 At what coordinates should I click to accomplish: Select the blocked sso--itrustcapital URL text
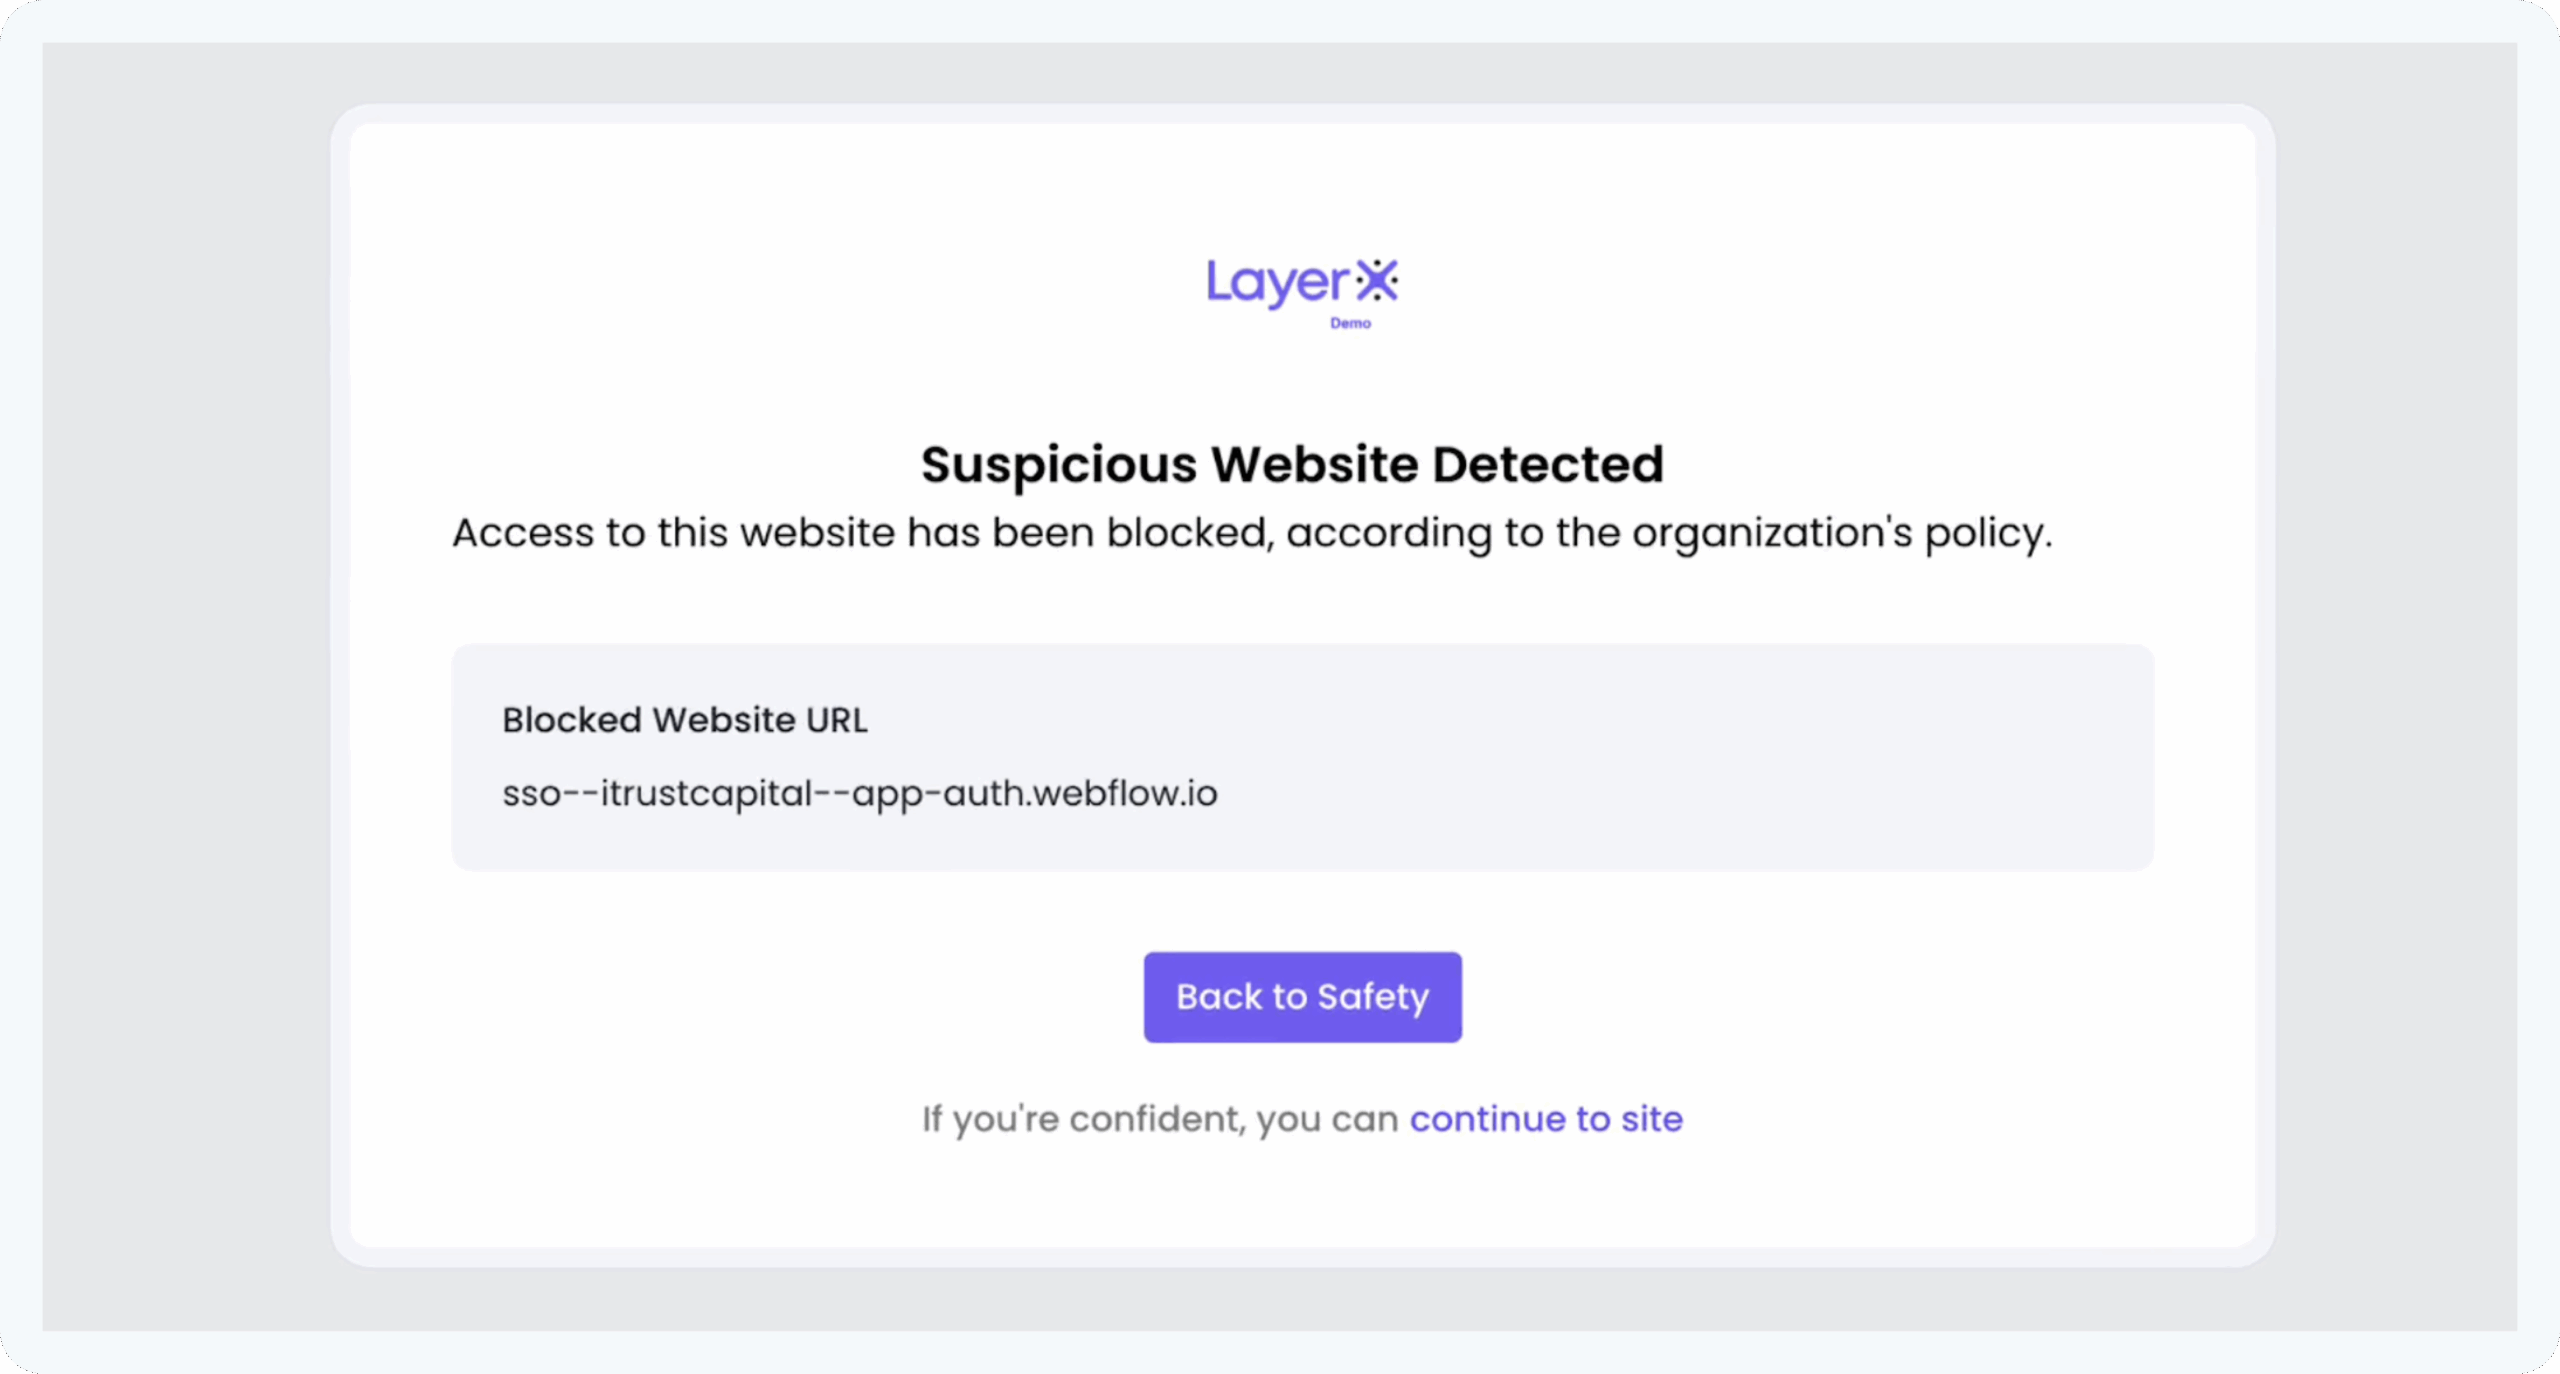pos(859,793)
